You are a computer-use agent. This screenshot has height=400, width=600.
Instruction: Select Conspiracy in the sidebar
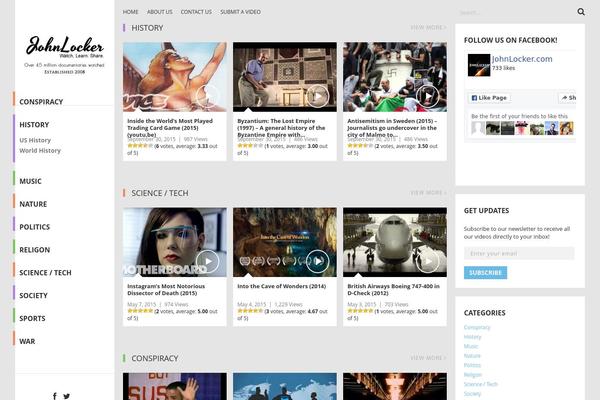(x=41, y=102)
